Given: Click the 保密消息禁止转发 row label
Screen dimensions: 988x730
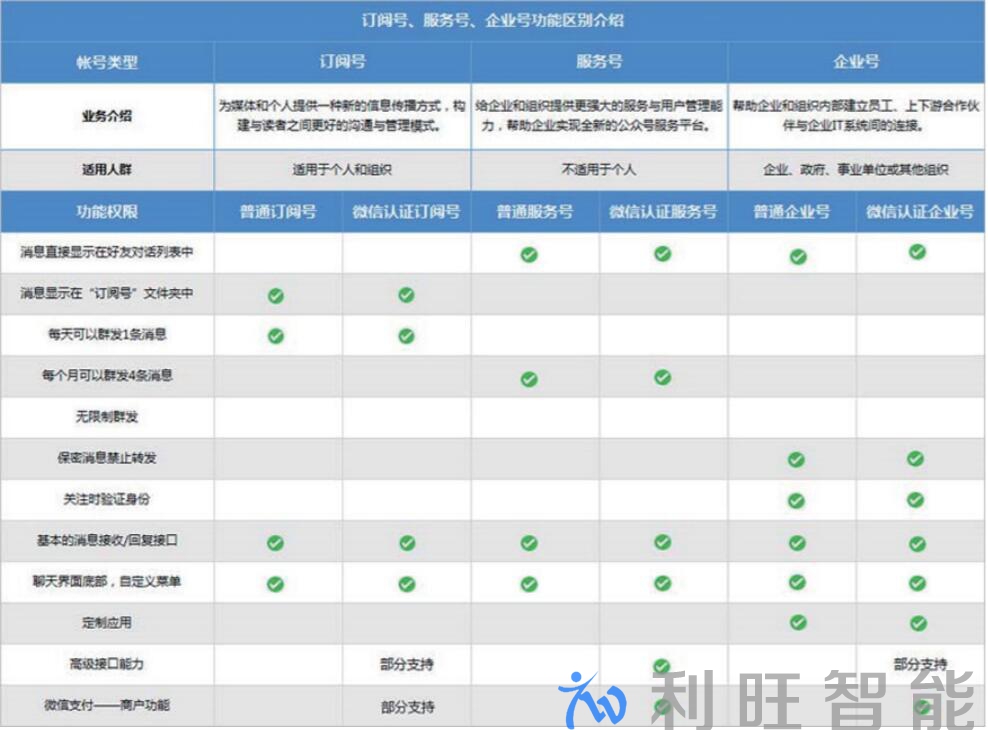Looking at the screenshot, I should tap(107, 457).
